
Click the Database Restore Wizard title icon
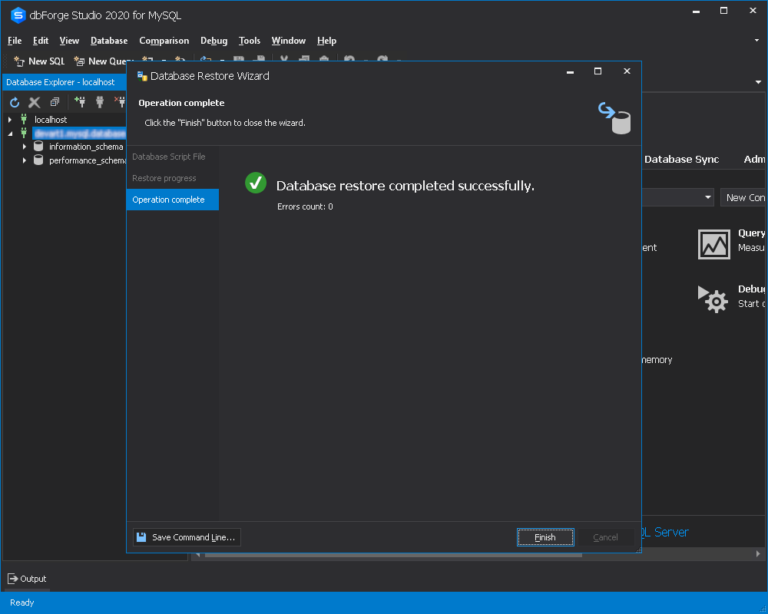point(142,76)
